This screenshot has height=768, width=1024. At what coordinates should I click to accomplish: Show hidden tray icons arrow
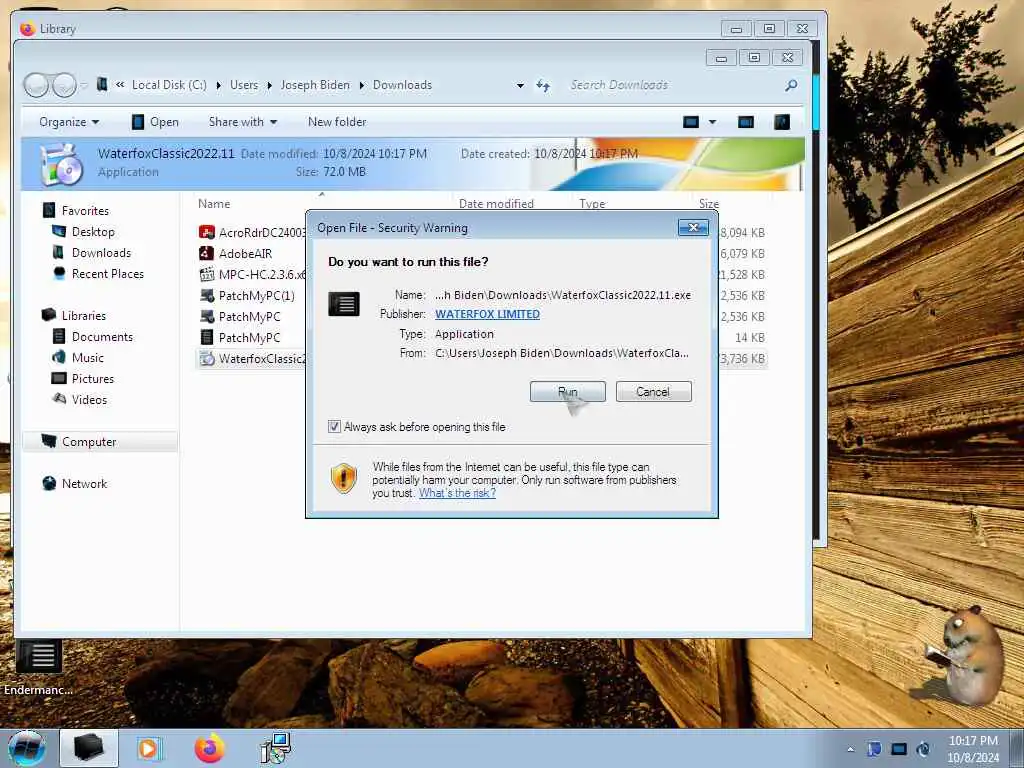[850, 749]
